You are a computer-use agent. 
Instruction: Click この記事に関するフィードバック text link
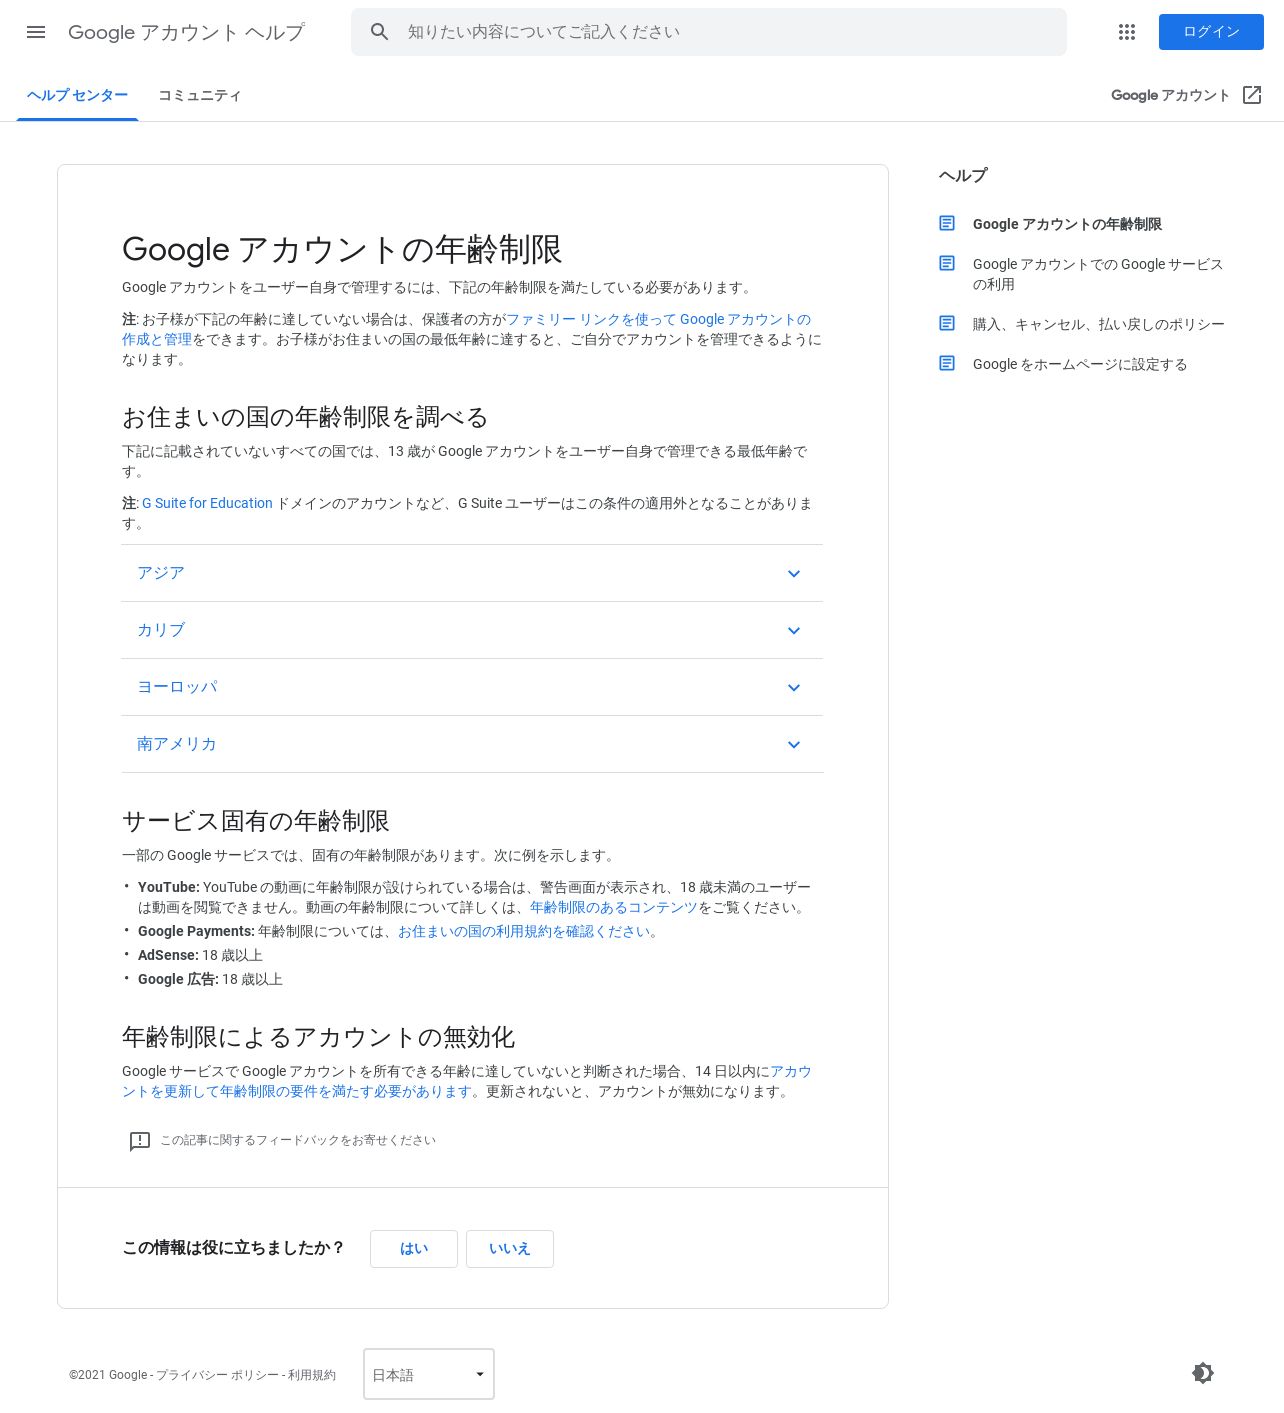(x=298, y=1140)
